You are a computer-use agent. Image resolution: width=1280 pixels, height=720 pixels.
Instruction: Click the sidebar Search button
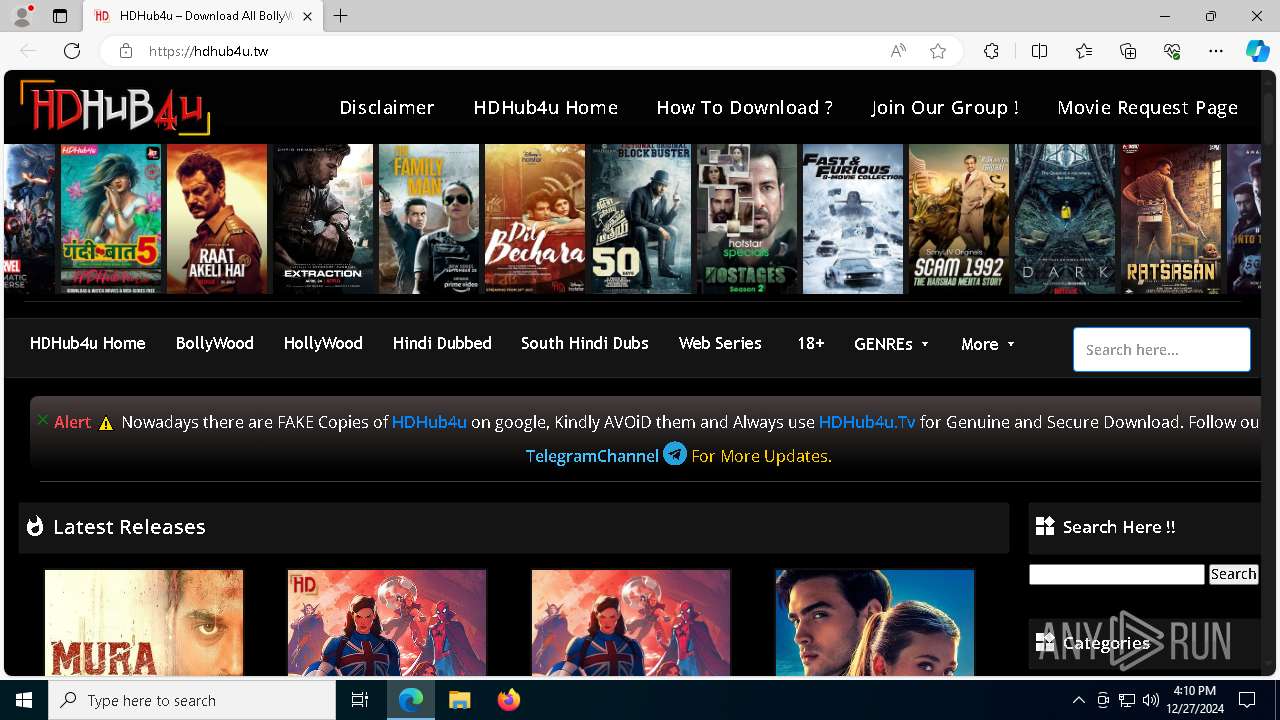1233,574
